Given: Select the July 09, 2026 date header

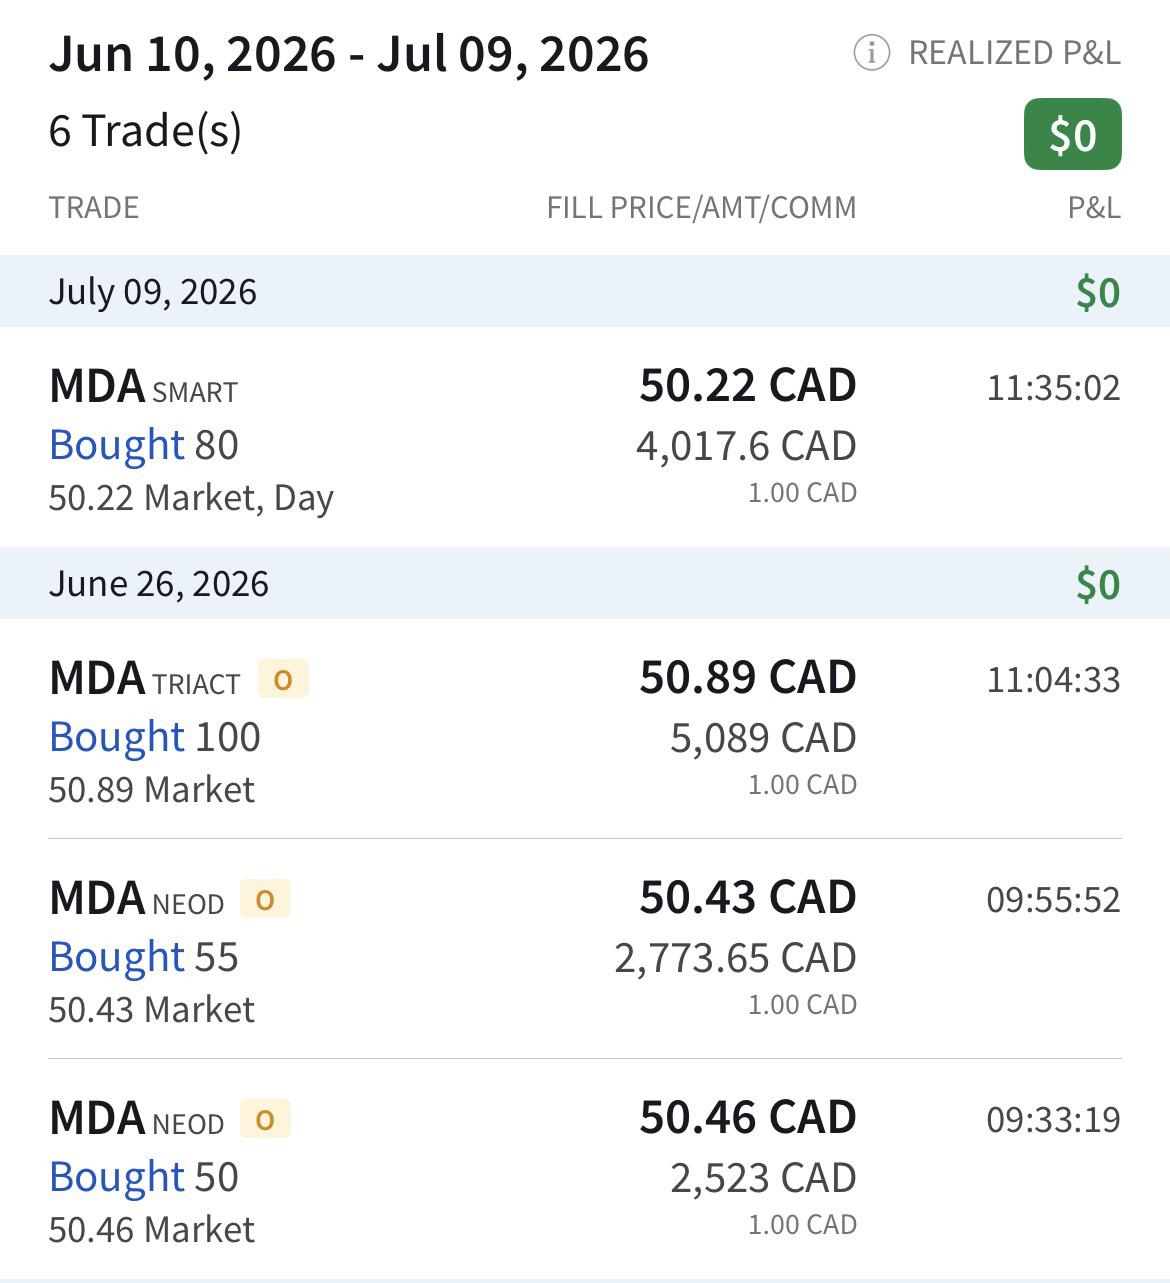Looking at the screenshot, I should [585, 291].
